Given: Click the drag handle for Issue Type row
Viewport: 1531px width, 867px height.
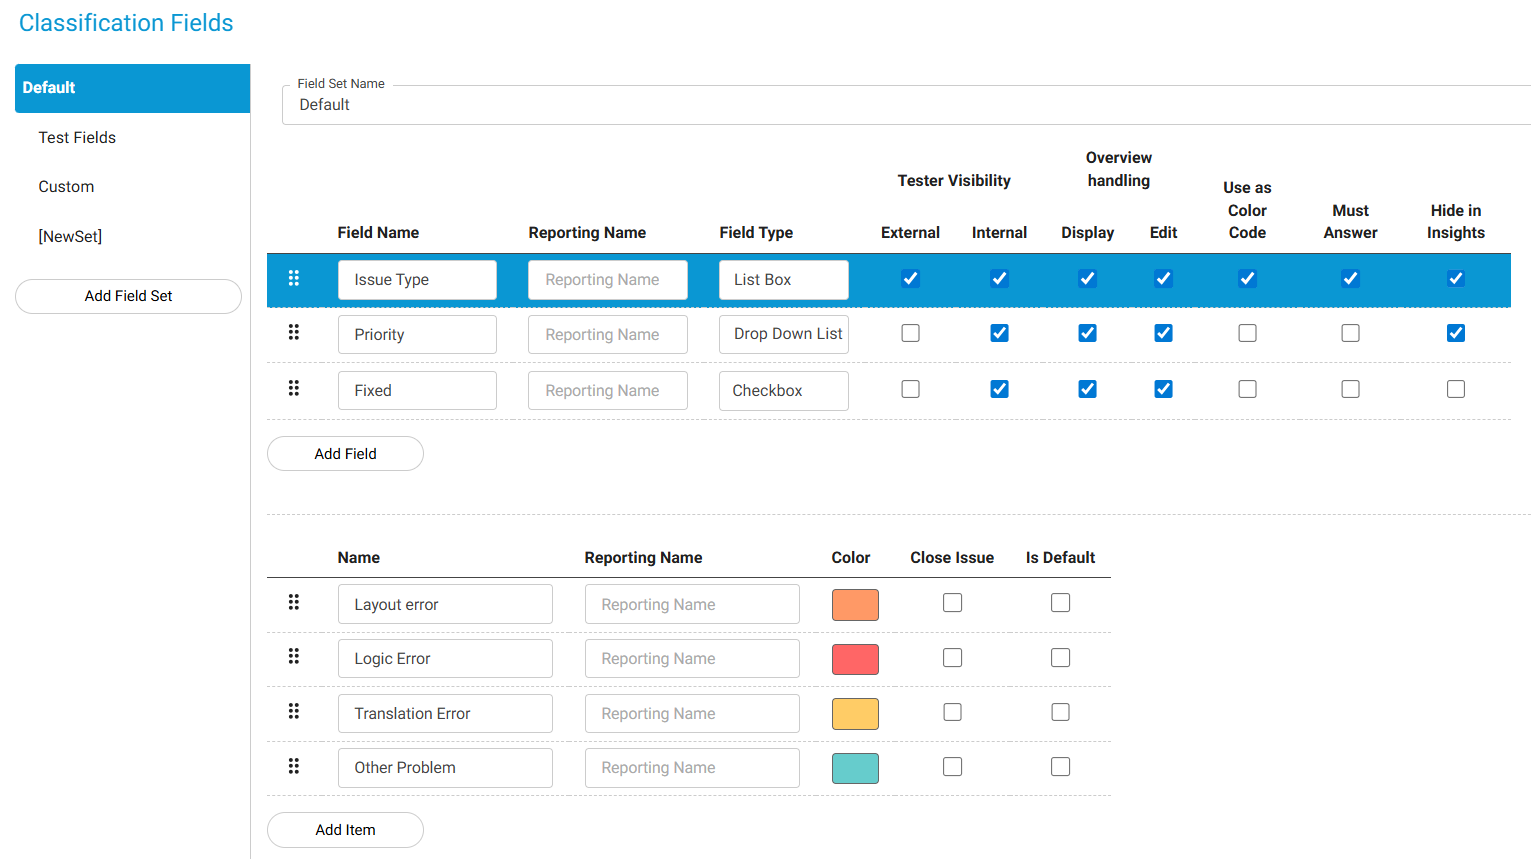Looking at the screenshot, I should click(x=294, y=278).
